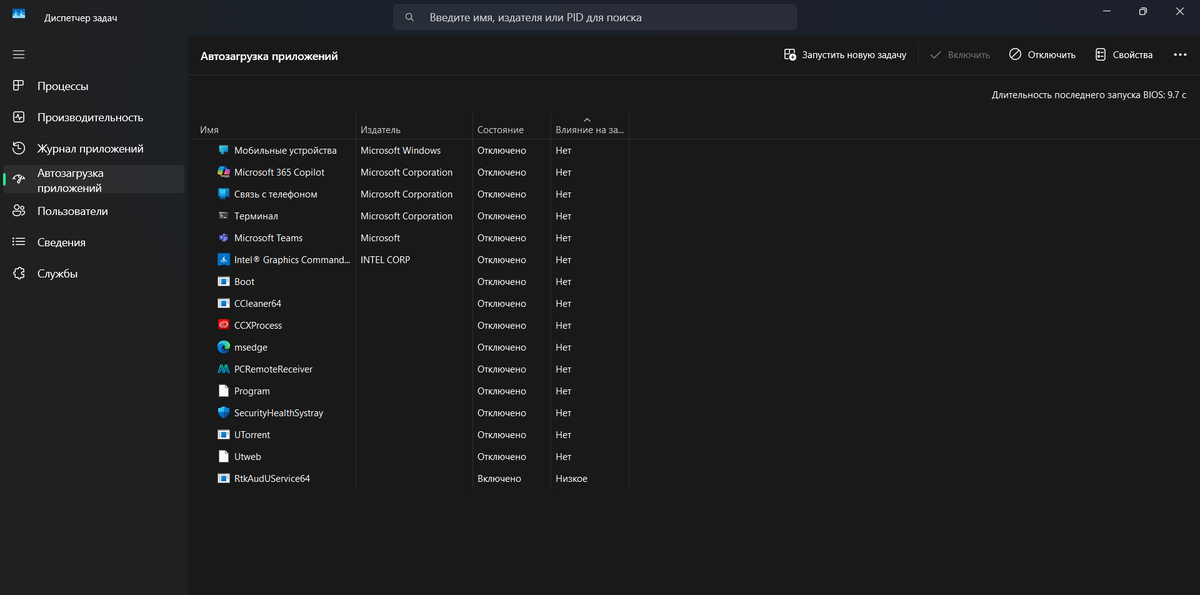Click the Task Manager app icon in title bar
This screenshot has width=1200, height=595.
(x=19, y=16)
